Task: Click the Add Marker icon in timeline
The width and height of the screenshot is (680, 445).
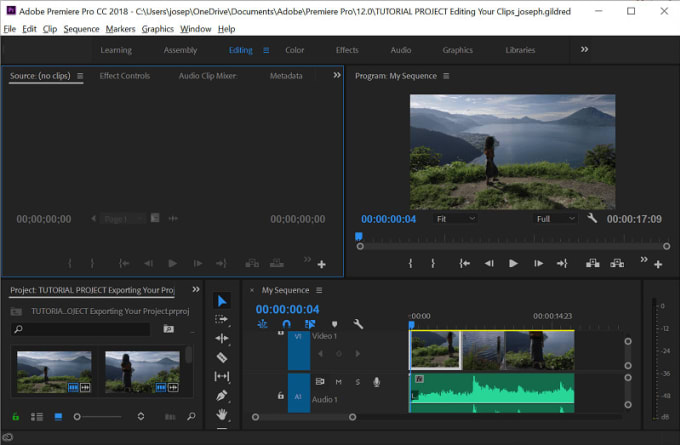Action: pyautogui.click(x=334, y=324)
